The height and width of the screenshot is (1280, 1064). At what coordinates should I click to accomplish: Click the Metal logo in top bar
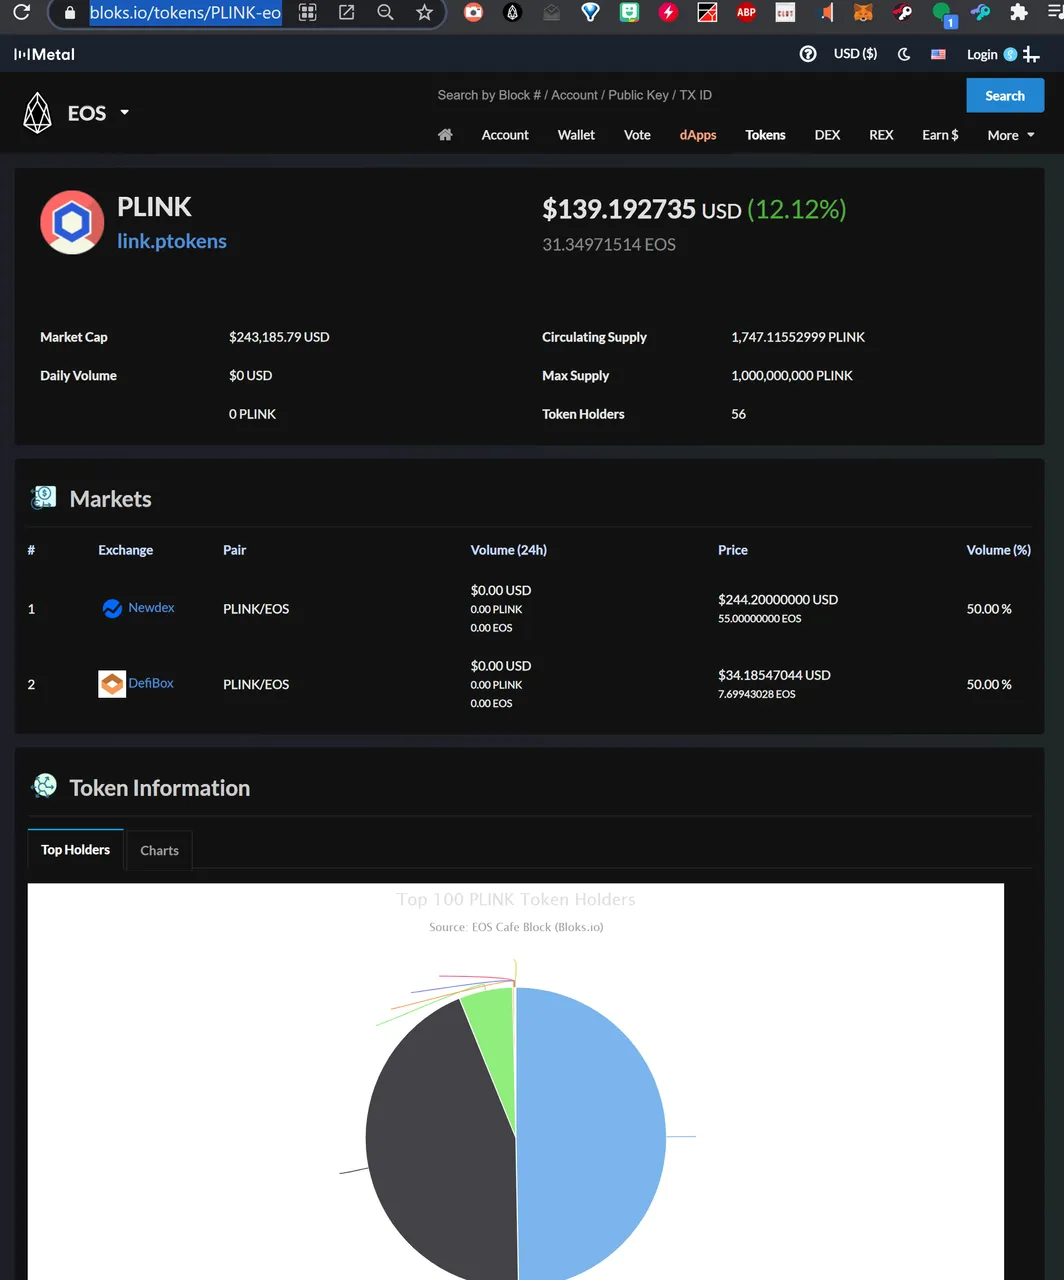[44, 54]
